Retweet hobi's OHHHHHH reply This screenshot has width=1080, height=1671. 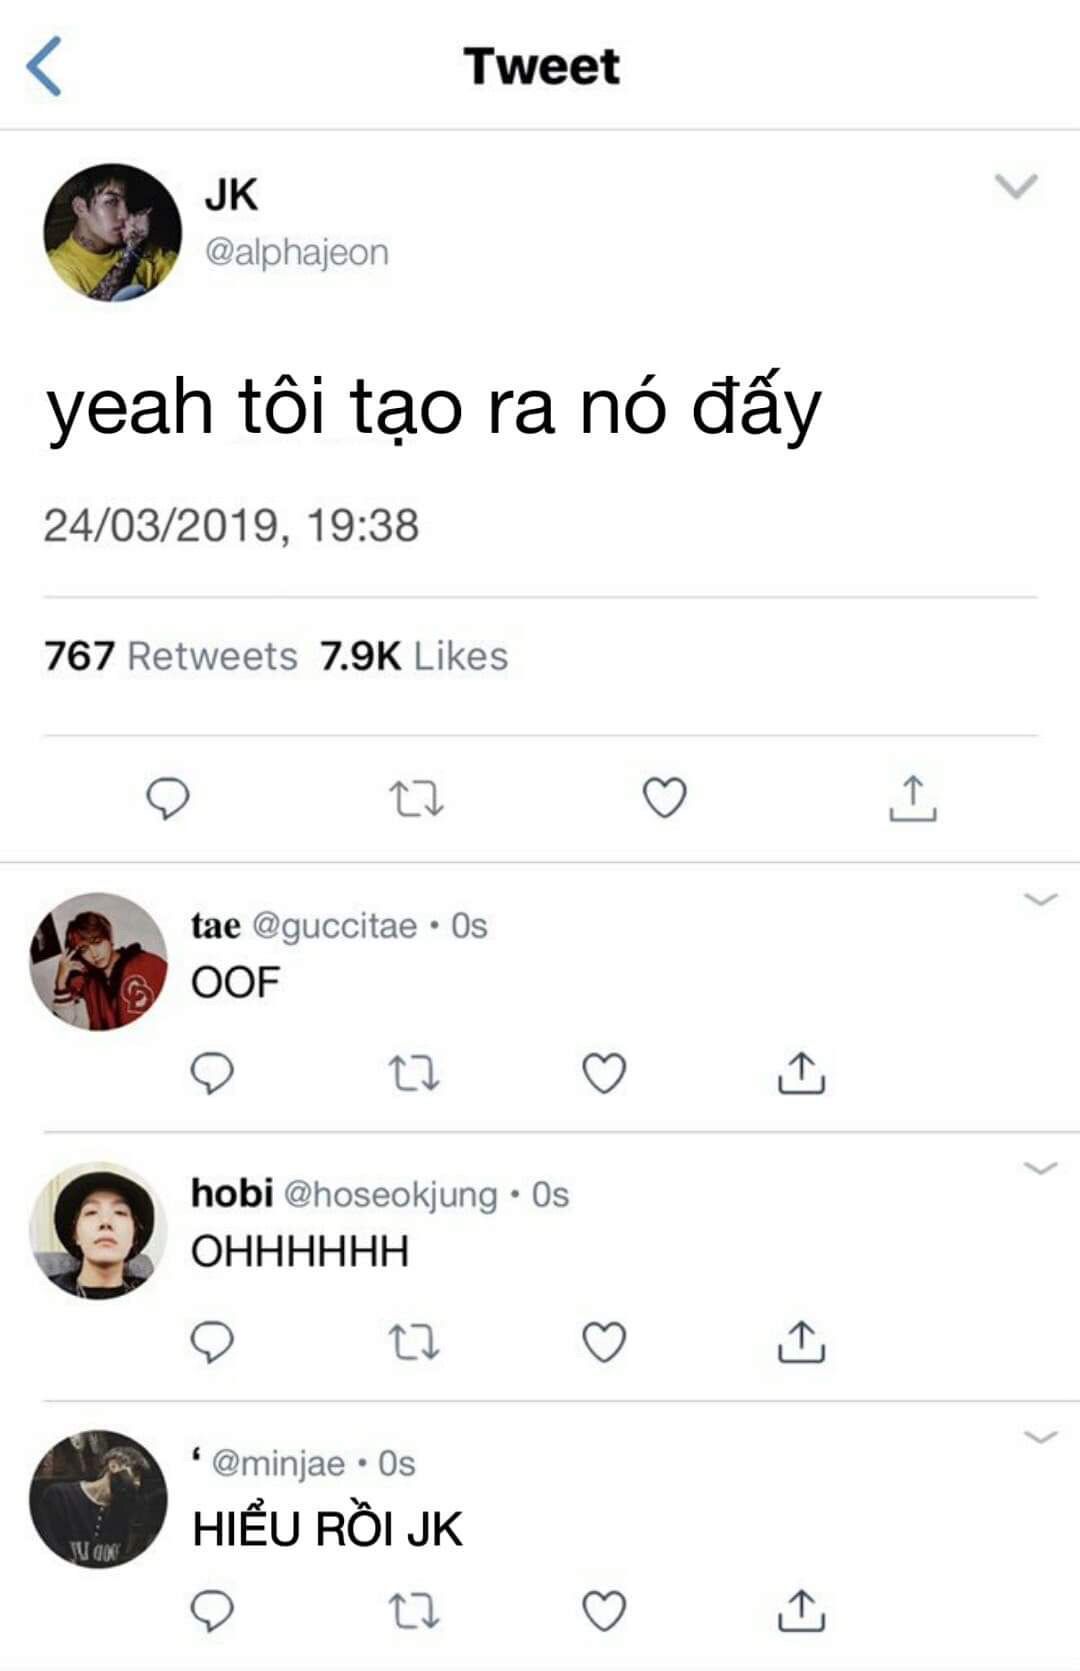coord(413,1343)
